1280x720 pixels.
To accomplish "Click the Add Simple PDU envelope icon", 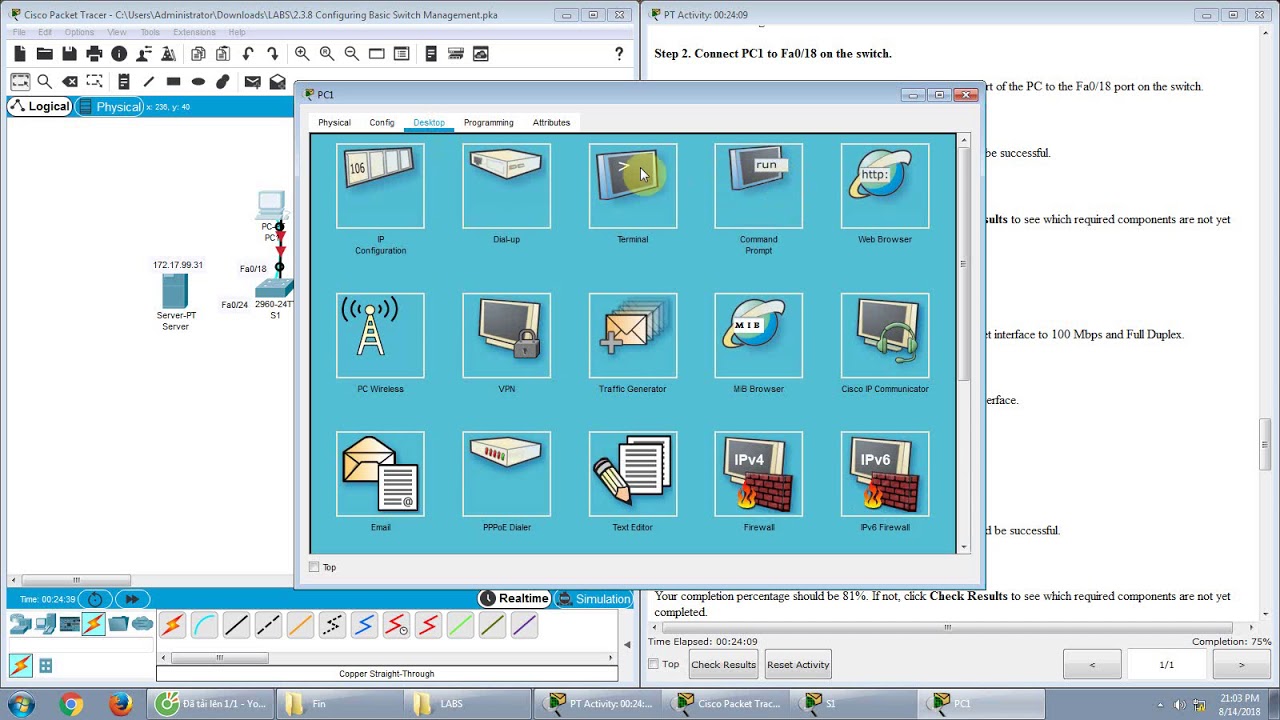I will tap(252, 82).
